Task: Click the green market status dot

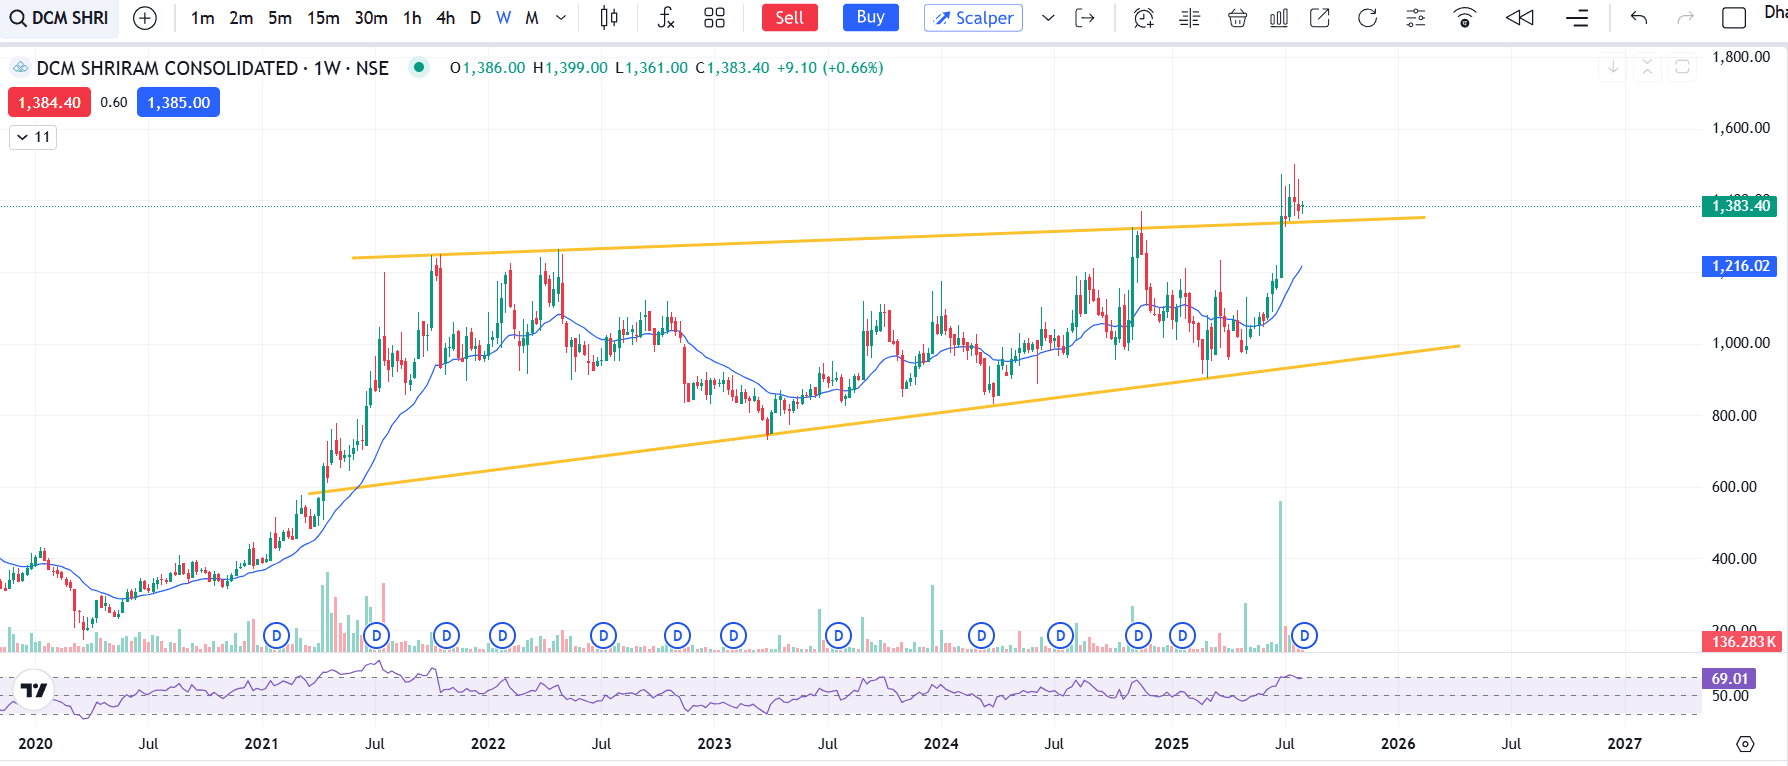Action: pyautogui.click(x=419, y=67)
